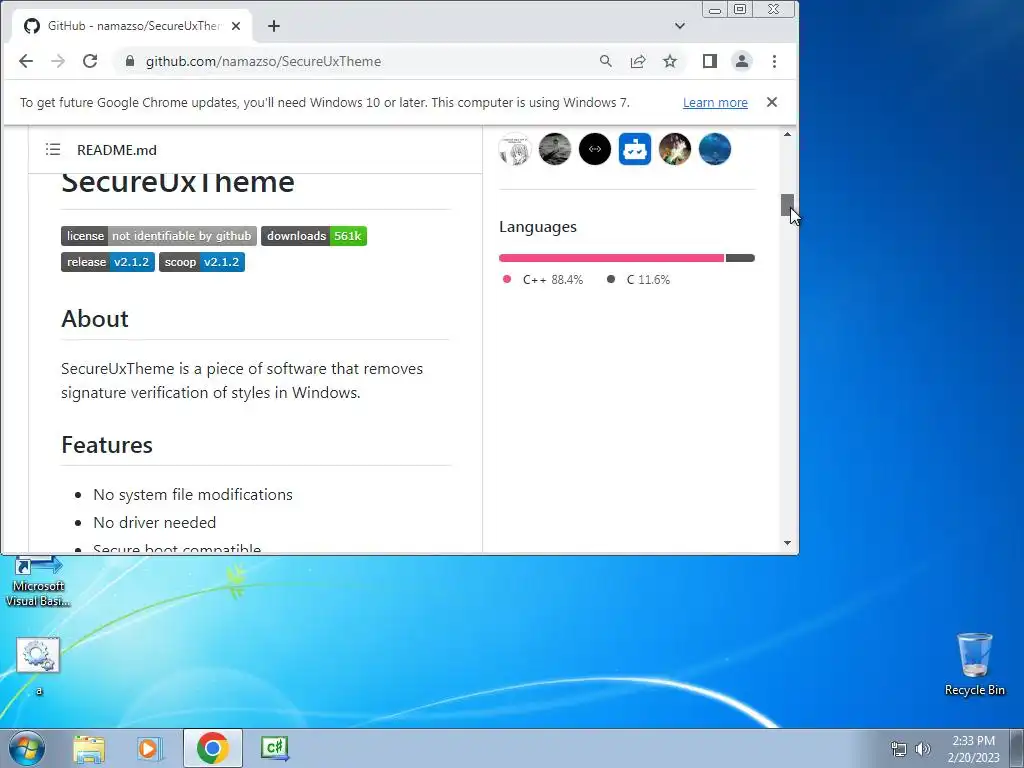The width and height of the screenshot is (1024, 768).
Task: Click the Chrome forward arrow
Action: coord(58,61)
